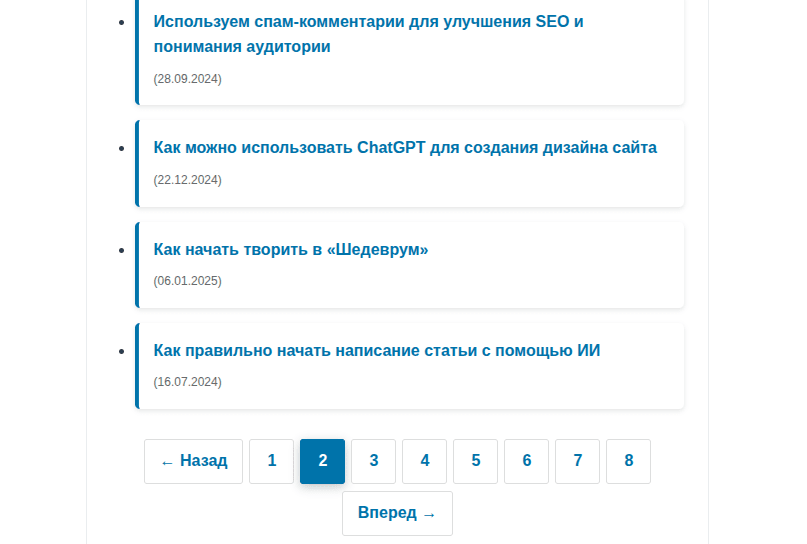807x544 pixels.
Task: Click the date (06.01.2025) under the Шедеврум article
Action: tap(188, 281)
